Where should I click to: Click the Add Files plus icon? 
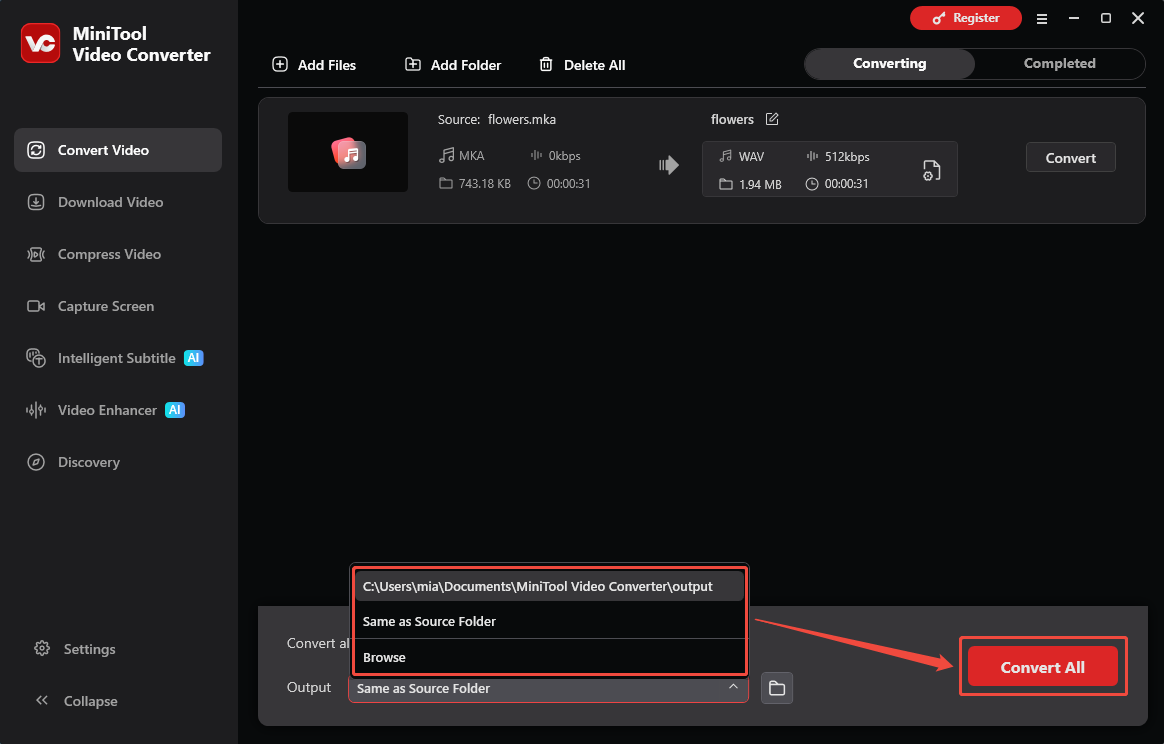(x=280, y=65)
